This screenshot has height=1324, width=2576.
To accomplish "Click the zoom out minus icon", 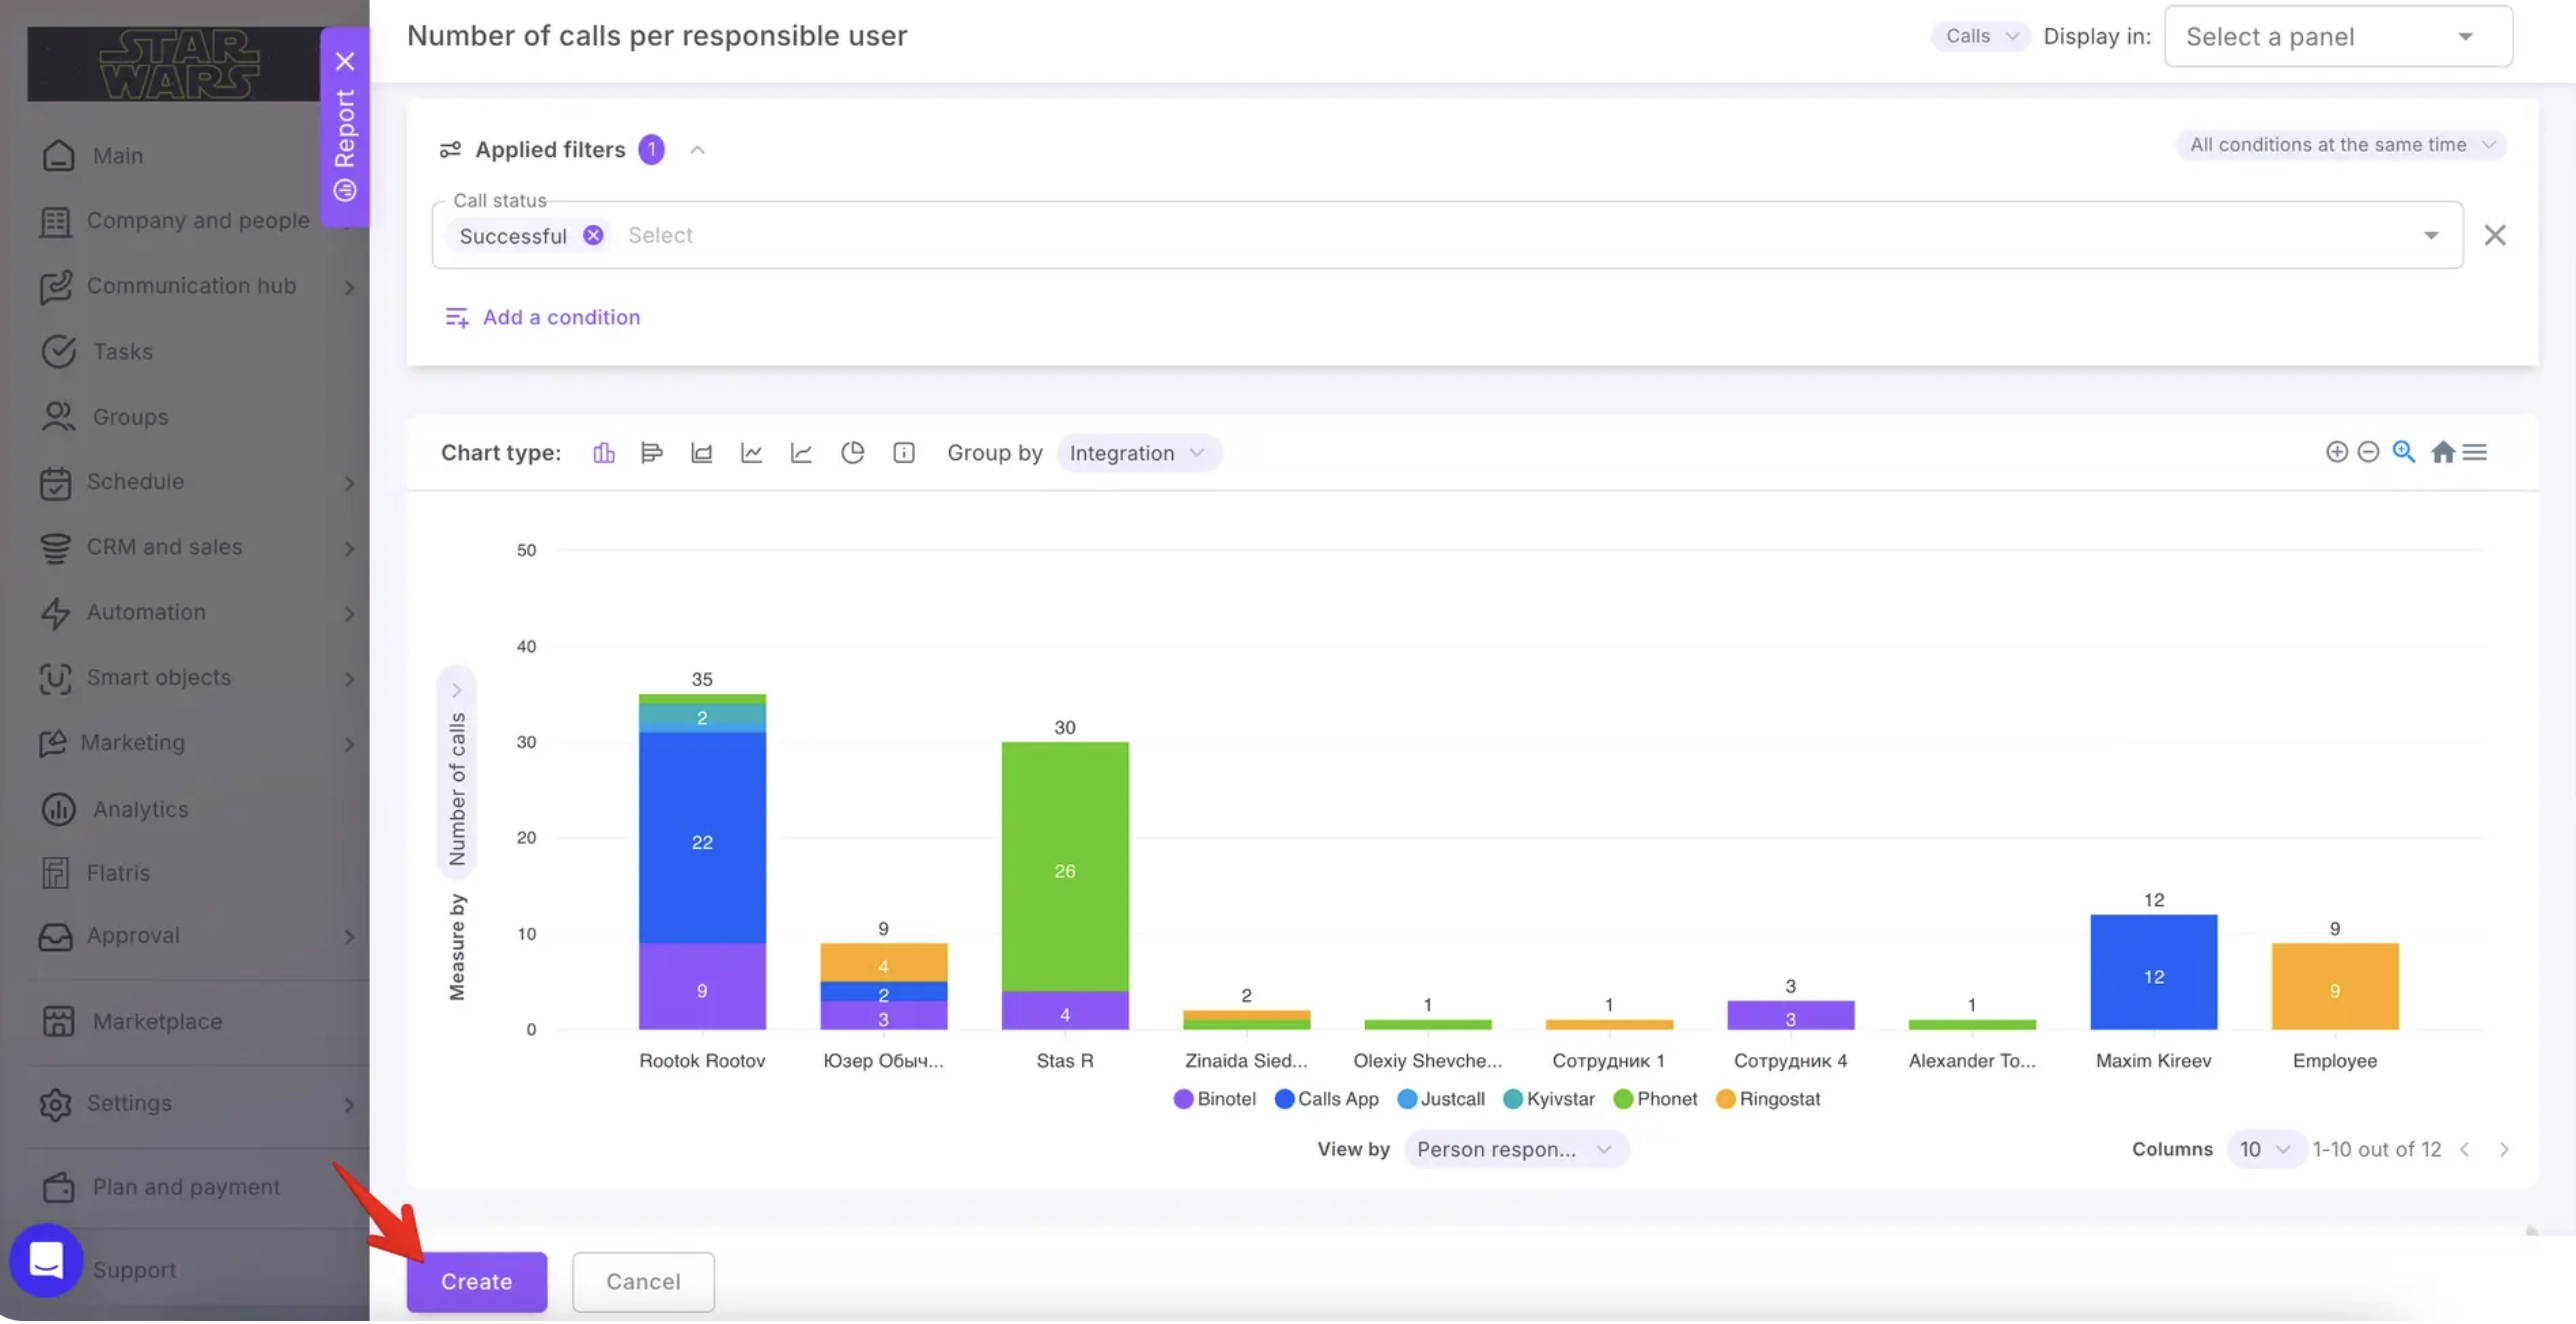I will tap(2367, 452).
